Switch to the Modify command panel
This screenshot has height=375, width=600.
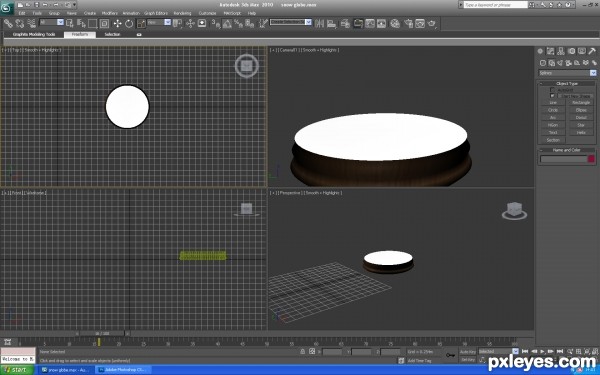tap(550, 51)
